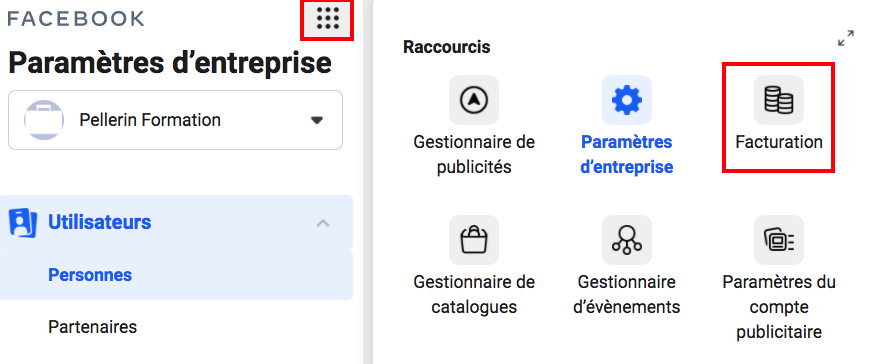This screenshot has width=879, height=364.
Task: Click the blue Paramètres d'entreprise label
Action: 627,155
